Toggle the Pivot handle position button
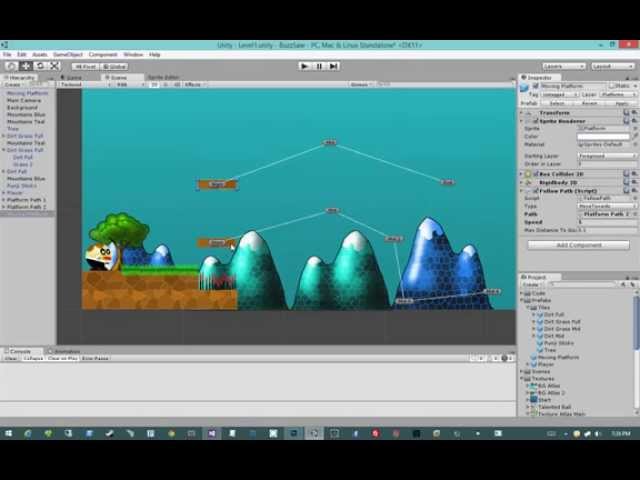 tap(86, 67)
